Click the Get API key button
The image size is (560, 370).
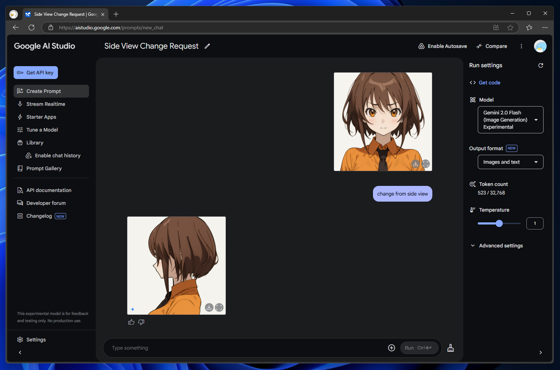coord(36,72)
